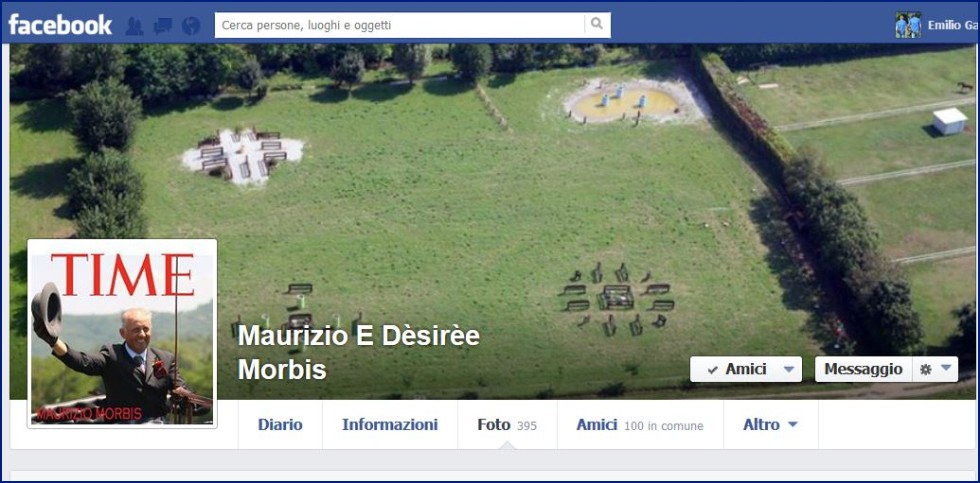Switch to the Informazioni tab
This screenshot has width=980, height=483.
click(x=390, y=425)
